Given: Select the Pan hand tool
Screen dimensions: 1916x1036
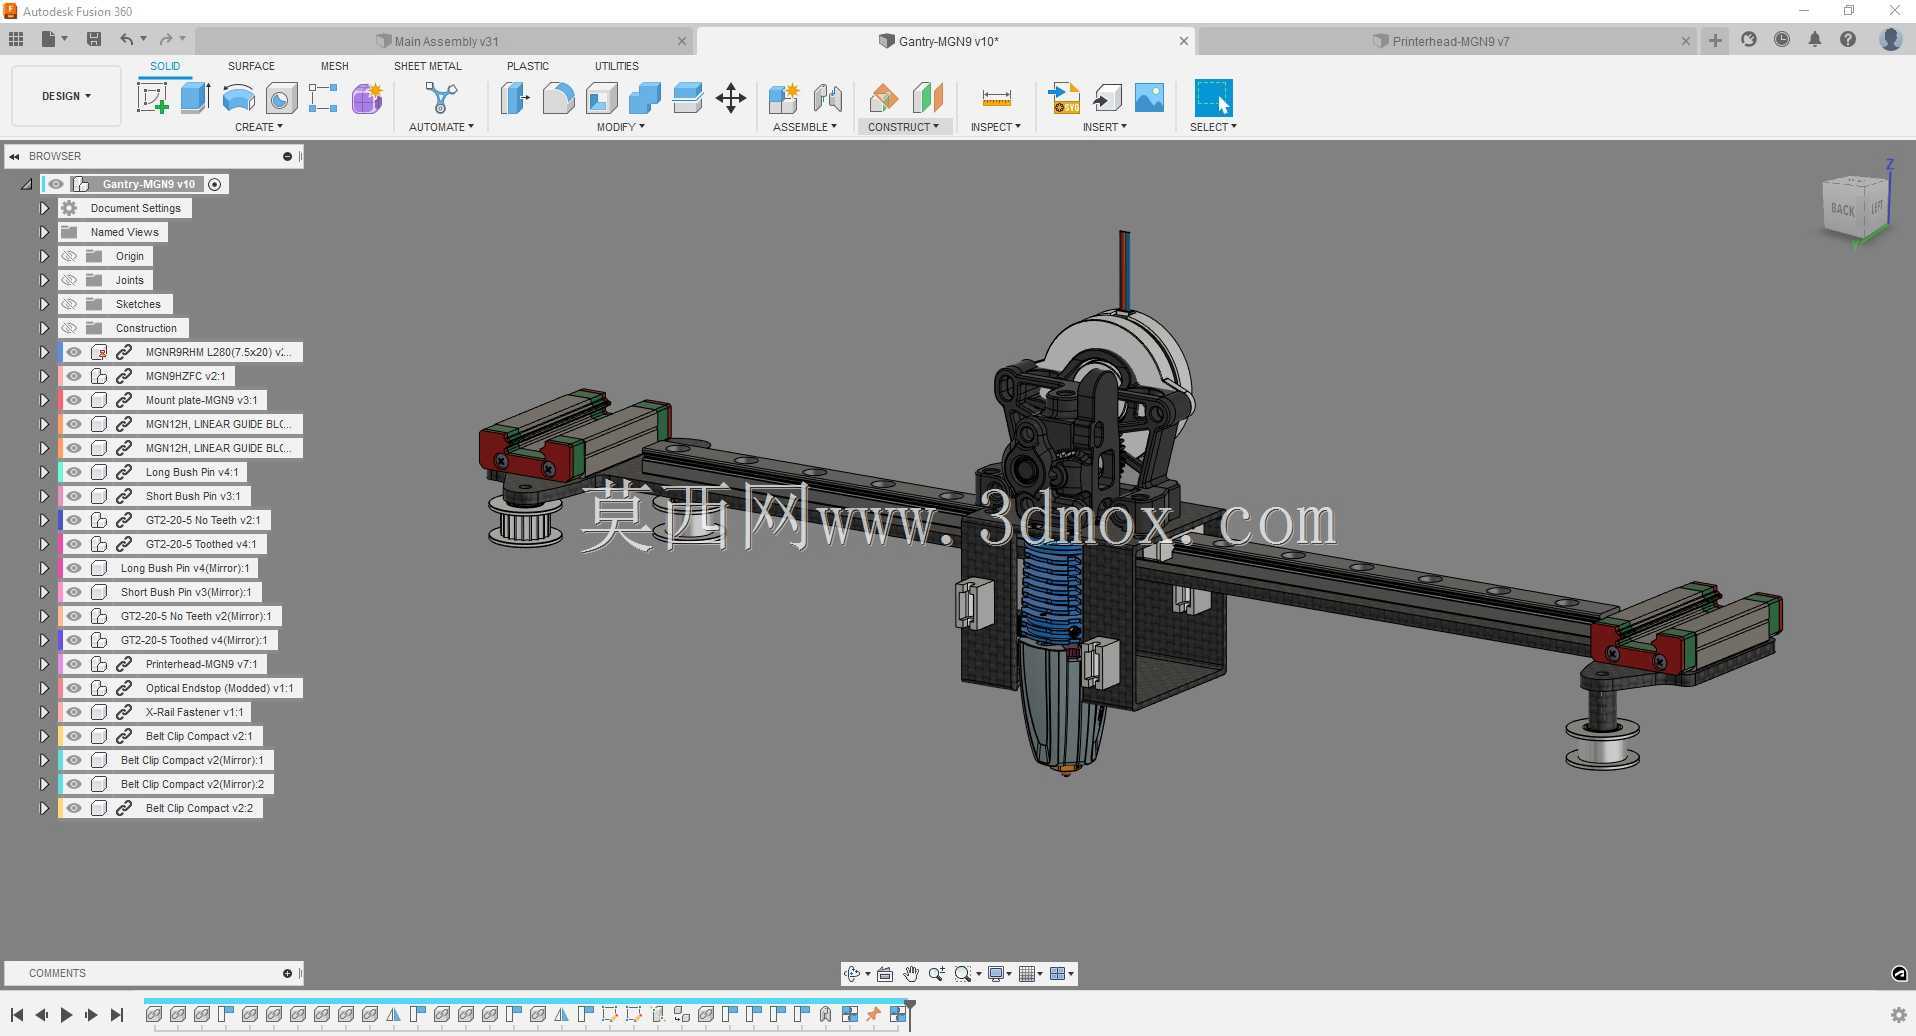Looking at the screenshot, I should coord(911,974).
